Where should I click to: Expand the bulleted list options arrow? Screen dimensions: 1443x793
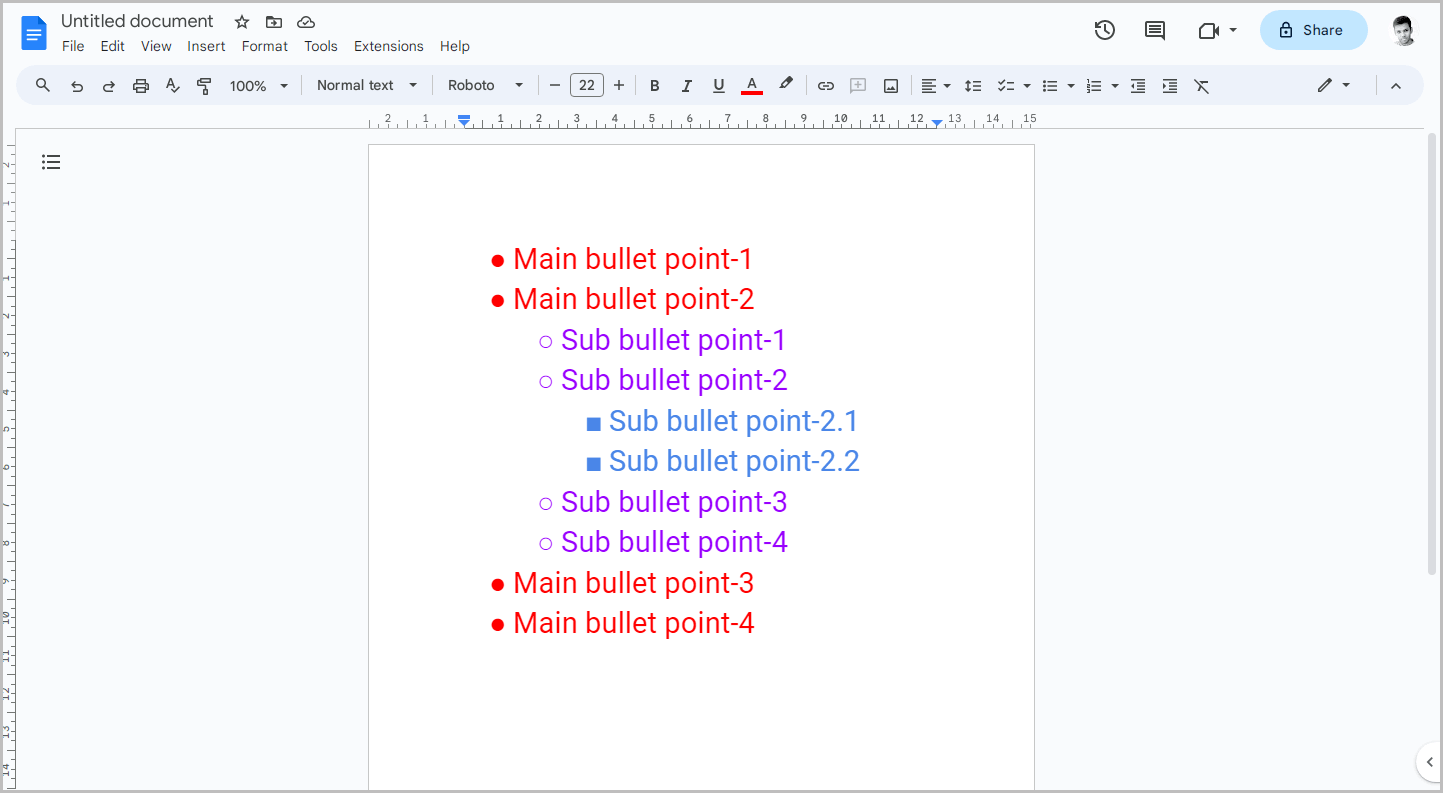tap(1071, 86)
